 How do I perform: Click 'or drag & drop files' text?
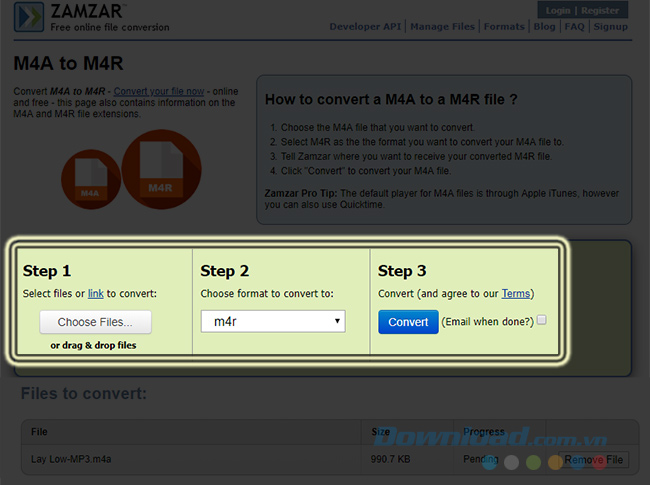[x=93, y=345]
